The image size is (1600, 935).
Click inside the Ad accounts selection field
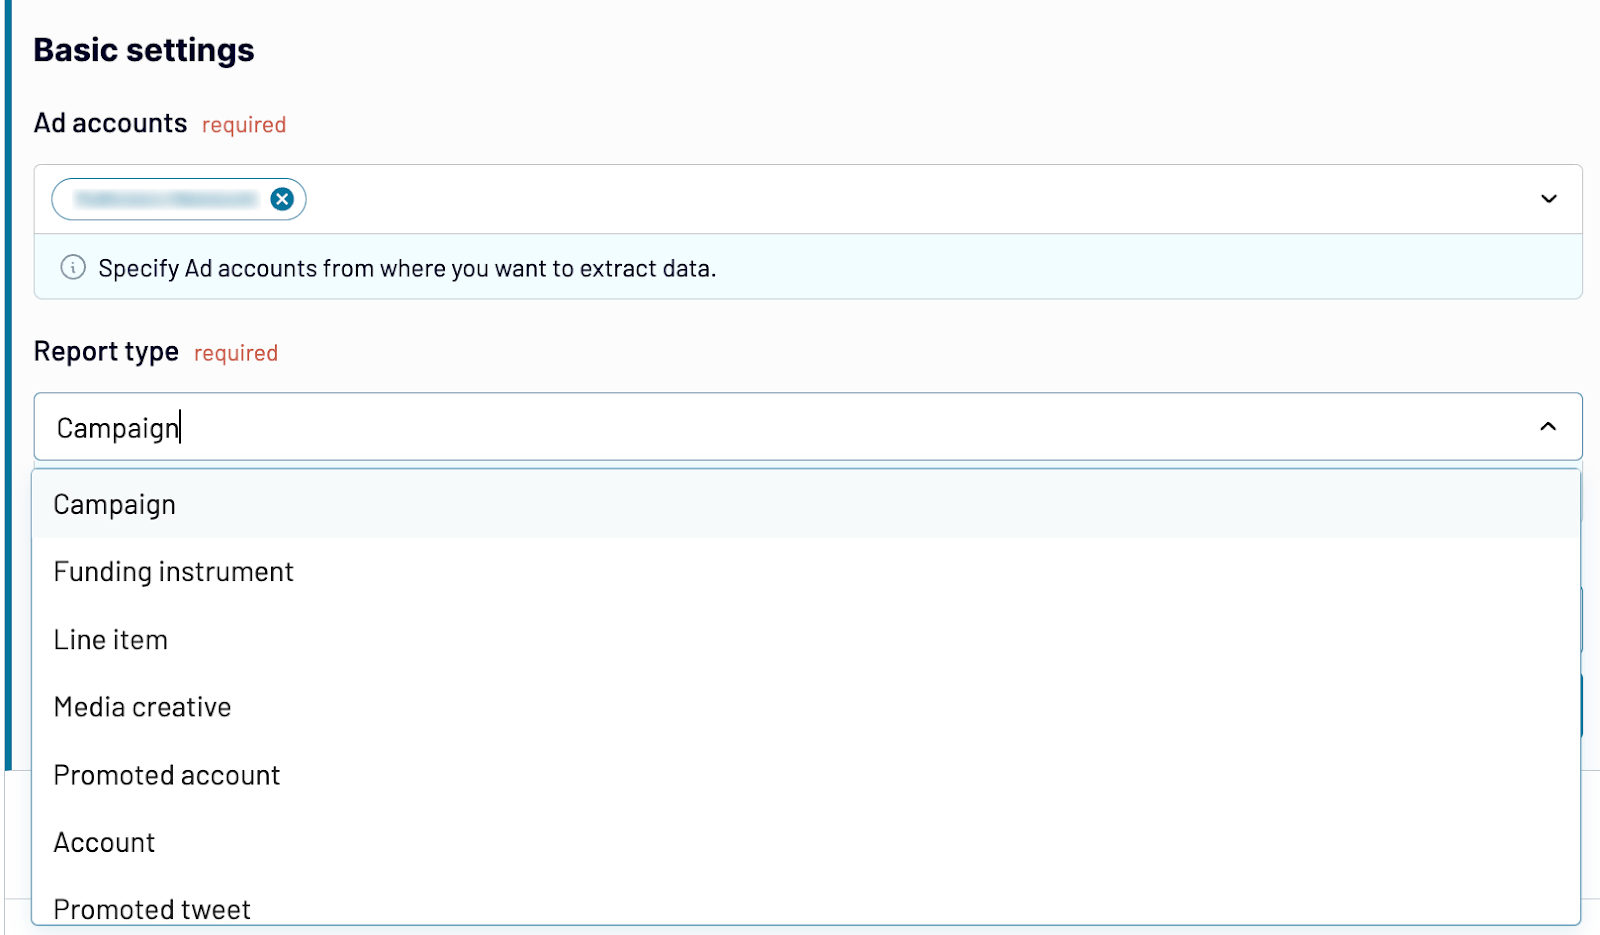coord(808,199)
